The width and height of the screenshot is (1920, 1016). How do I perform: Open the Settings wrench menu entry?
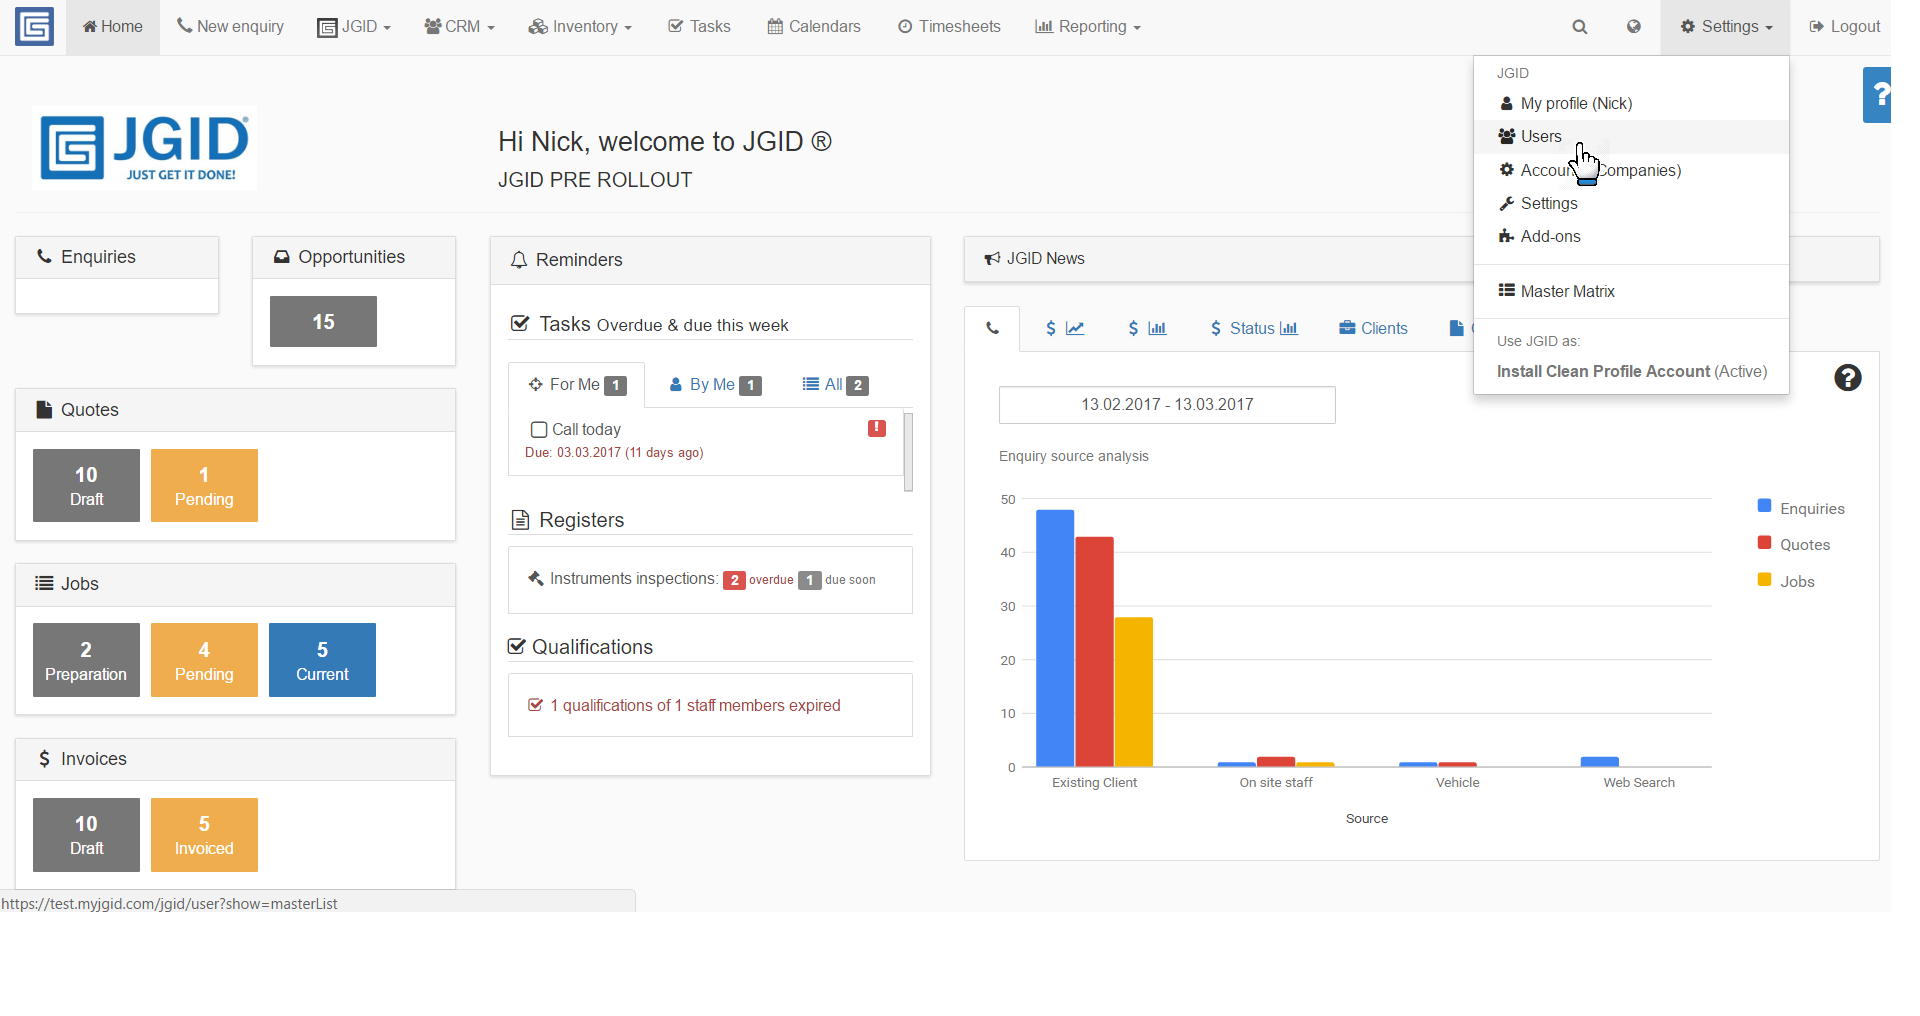[x=1631, y=204]
